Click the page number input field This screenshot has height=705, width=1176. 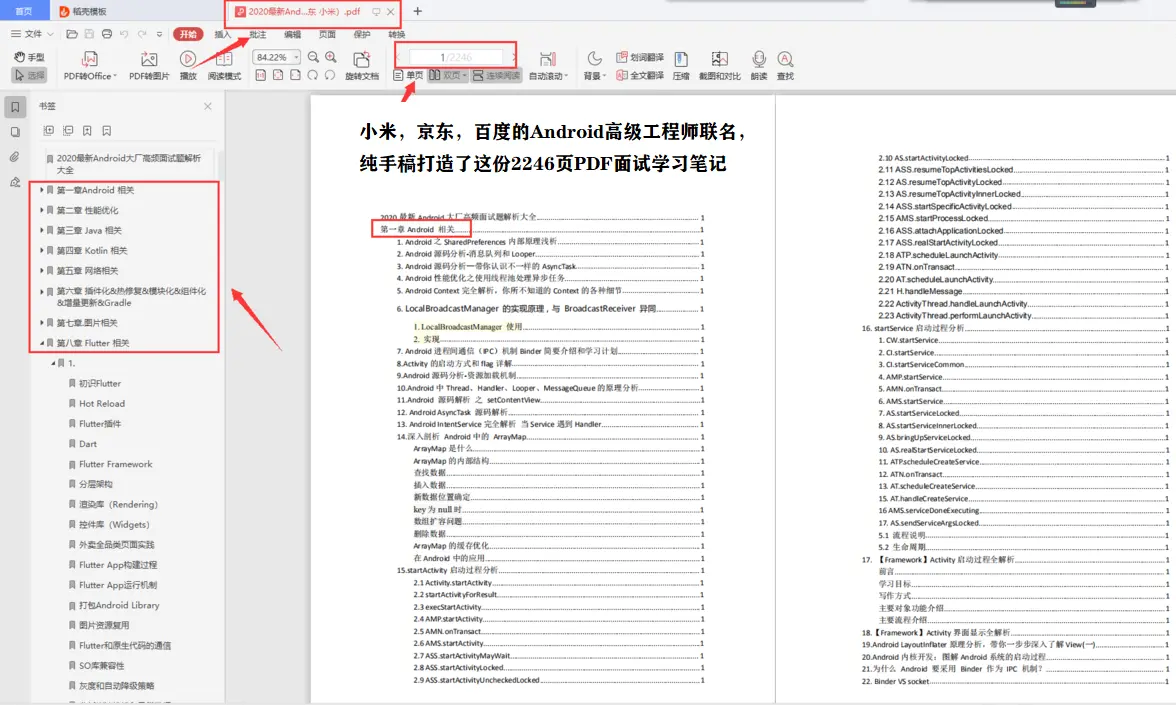[x=456, y=57]
